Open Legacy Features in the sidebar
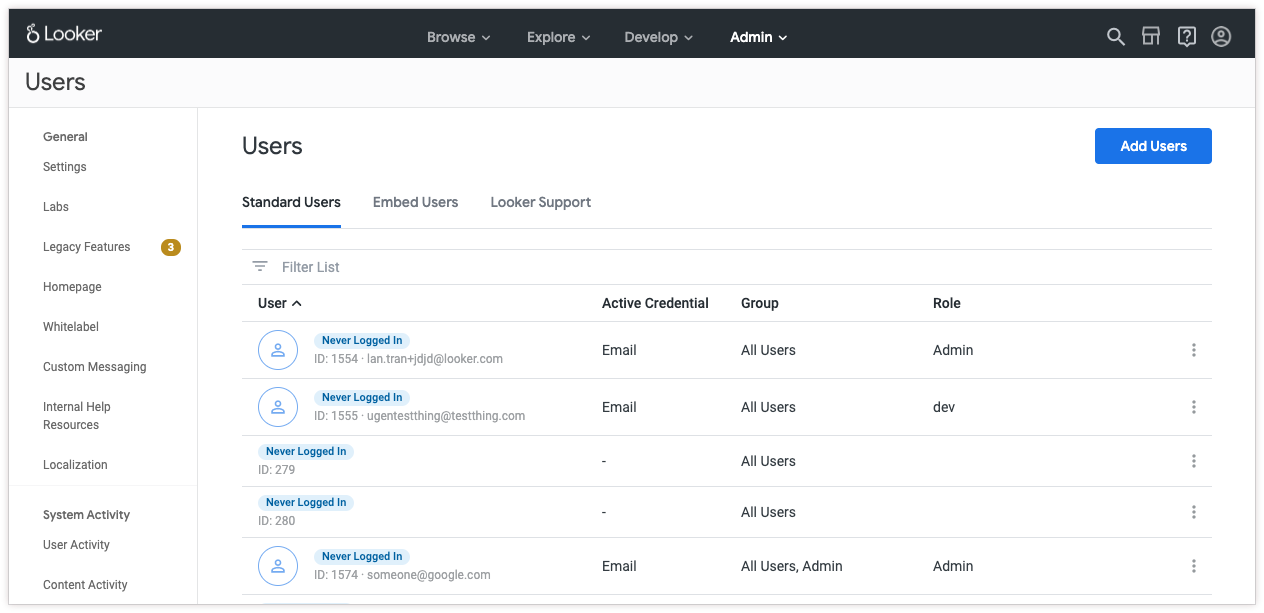This screenshot has height=613, width=1264. (87, 247)
